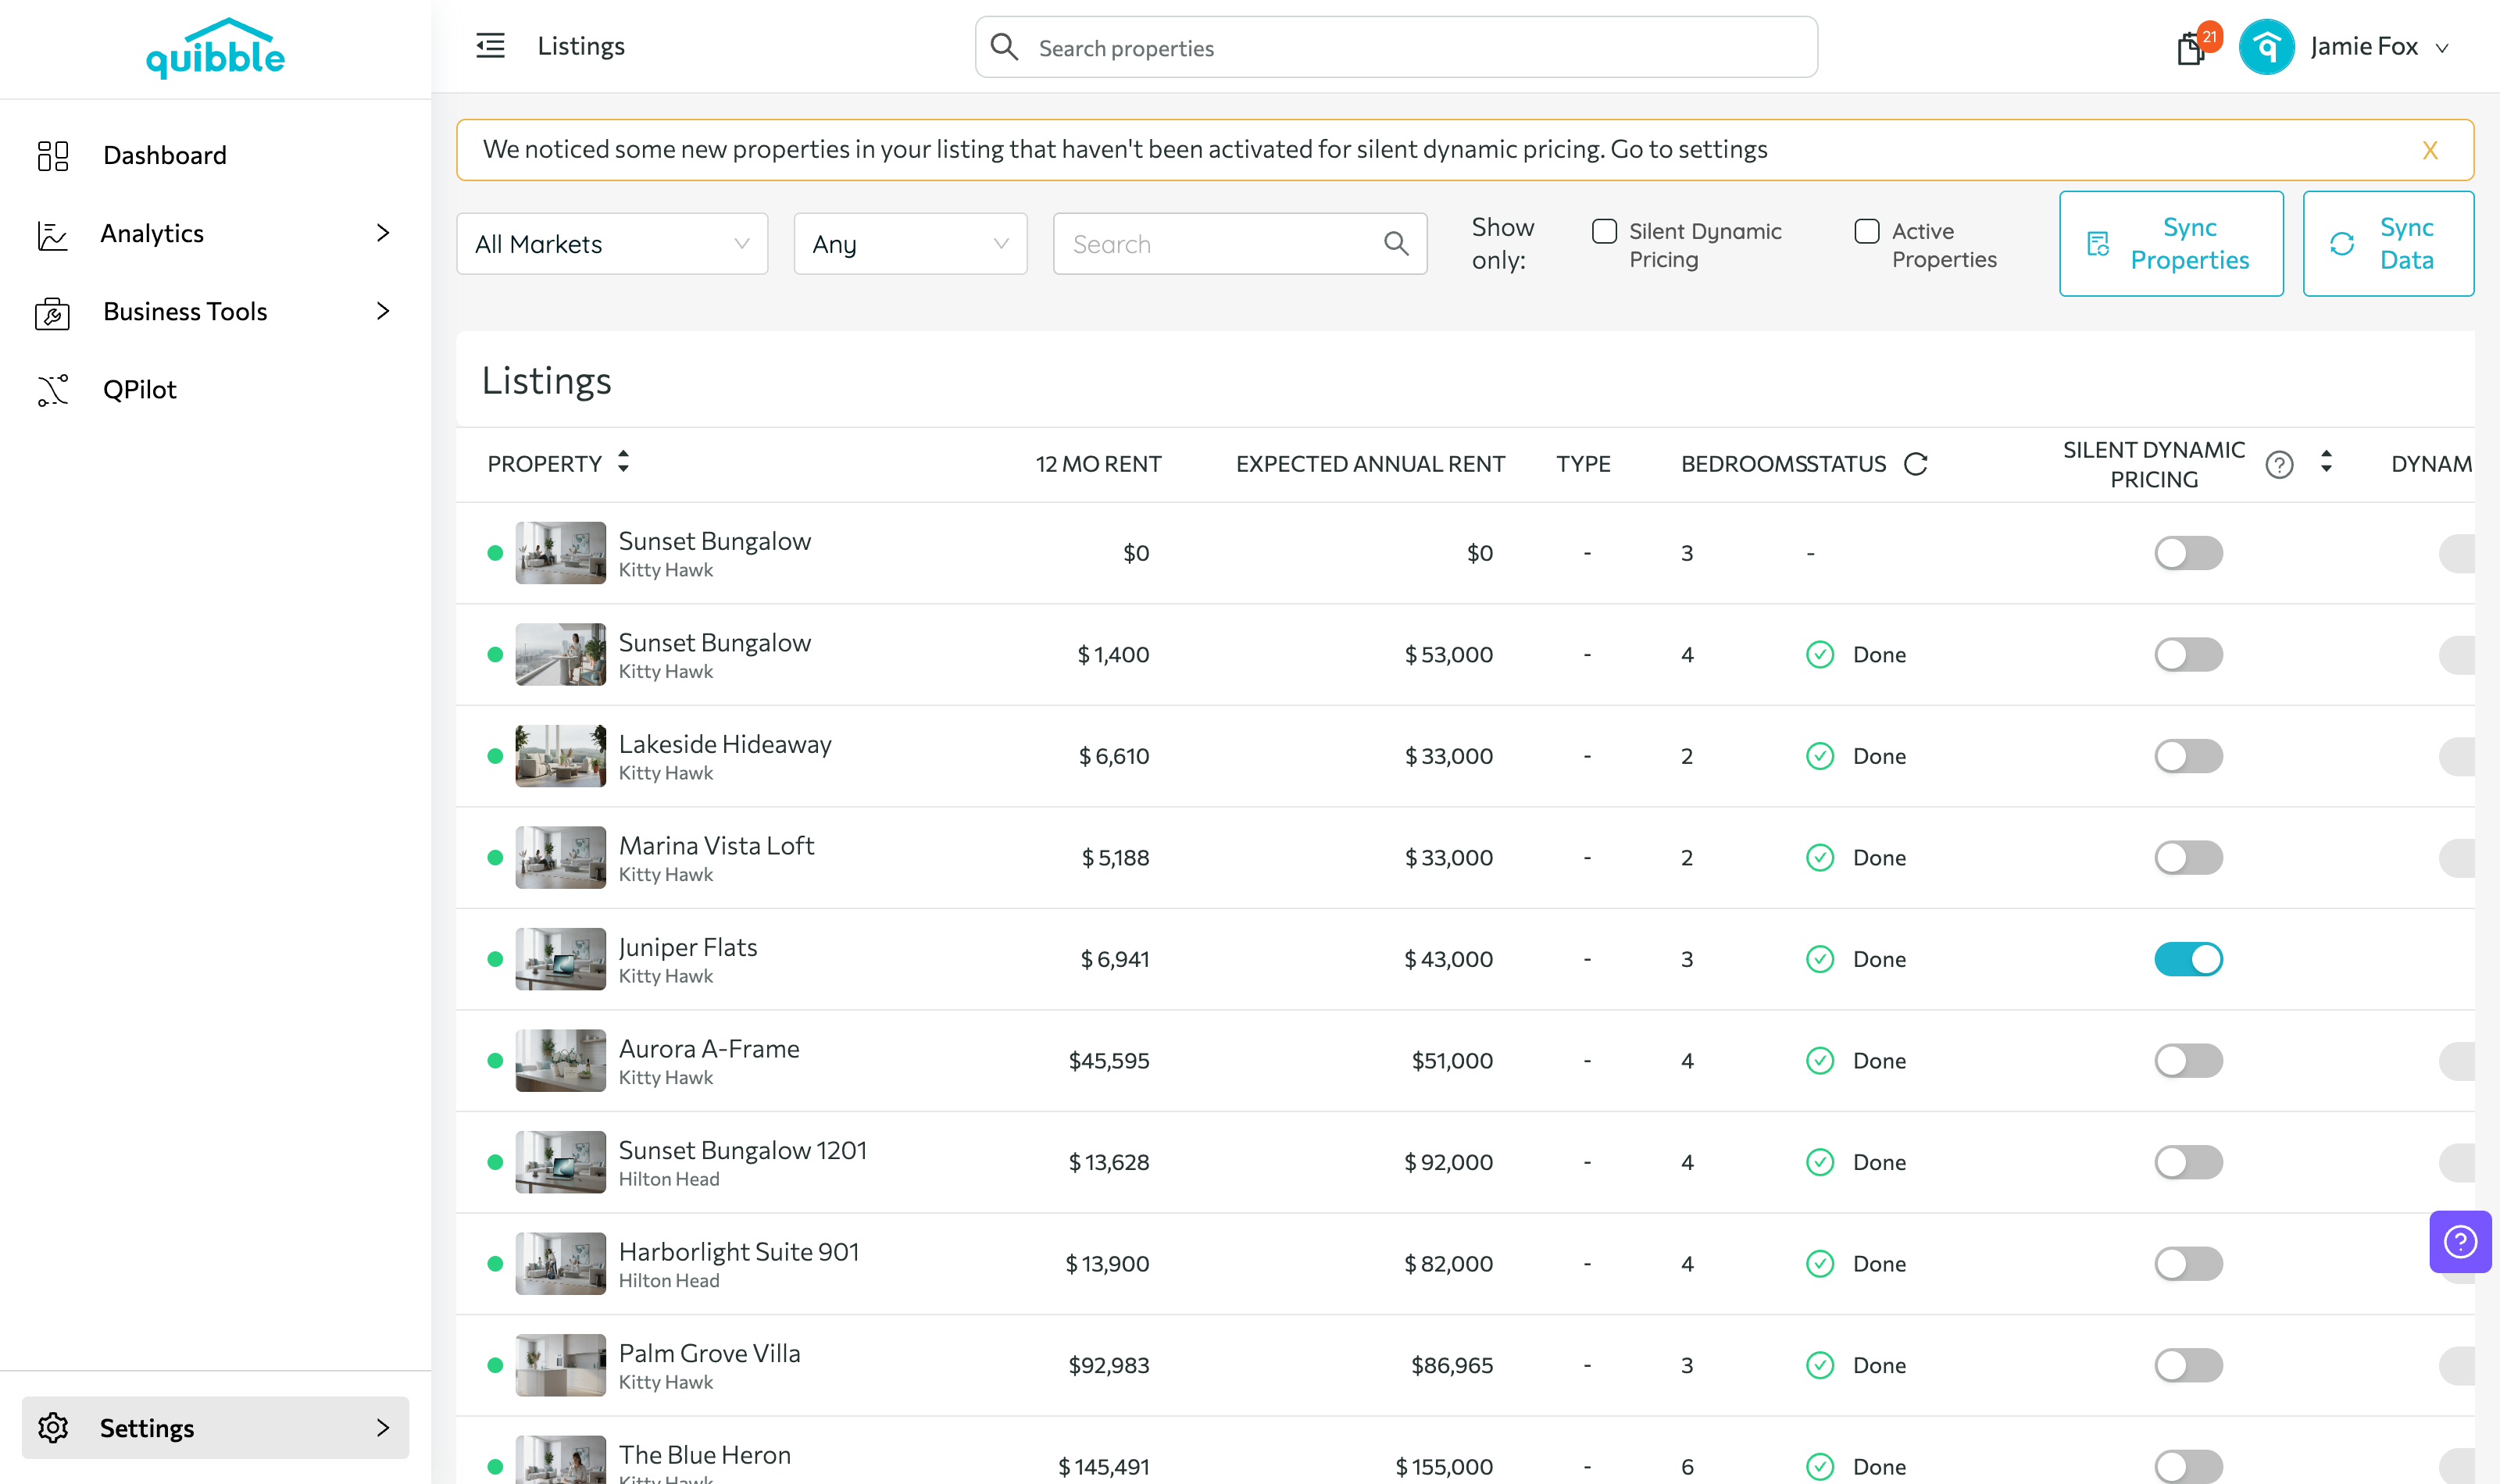Sort by Silent Dynamic Pricing arrows
2500x1484 pixels.
click(2326, 462)
